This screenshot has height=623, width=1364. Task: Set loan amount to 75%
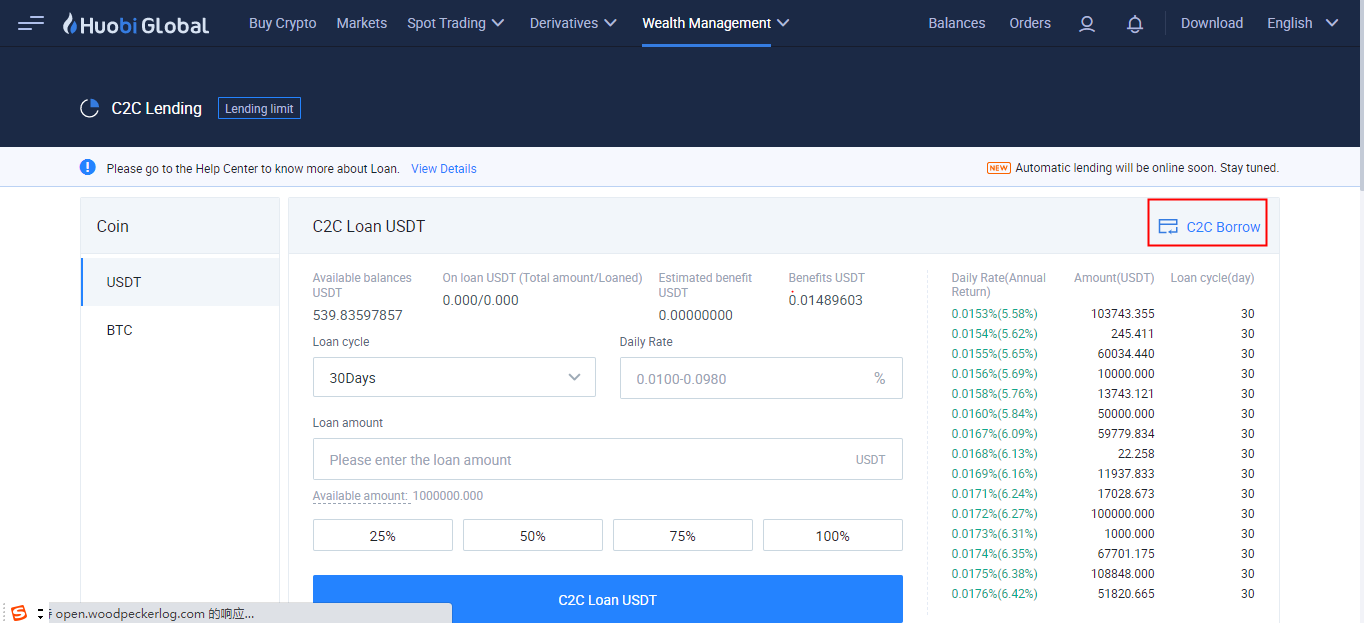[x=683, y=535]
